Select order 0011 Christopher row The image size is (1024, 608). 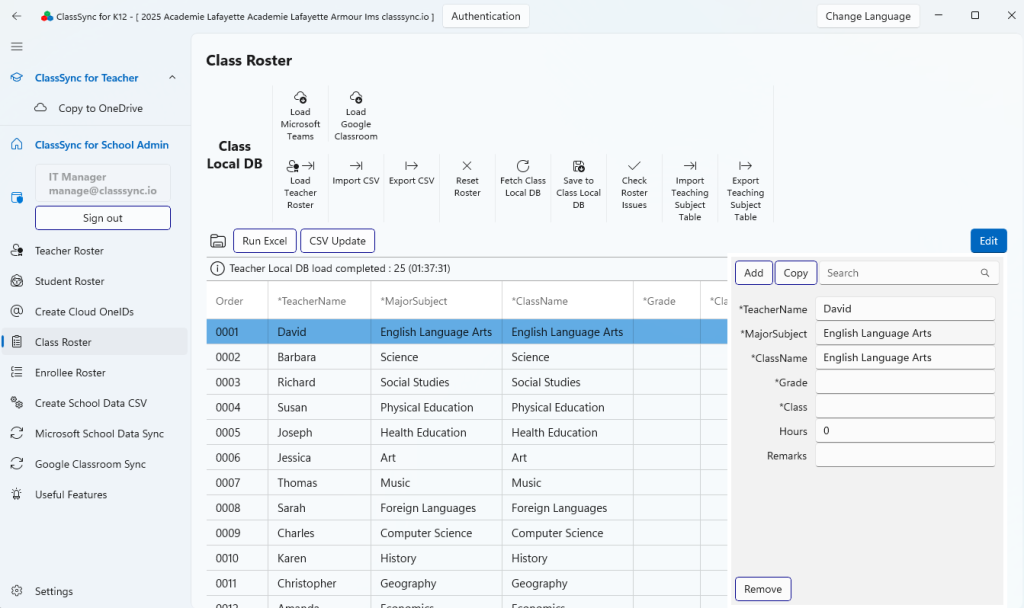coord(467,583)
